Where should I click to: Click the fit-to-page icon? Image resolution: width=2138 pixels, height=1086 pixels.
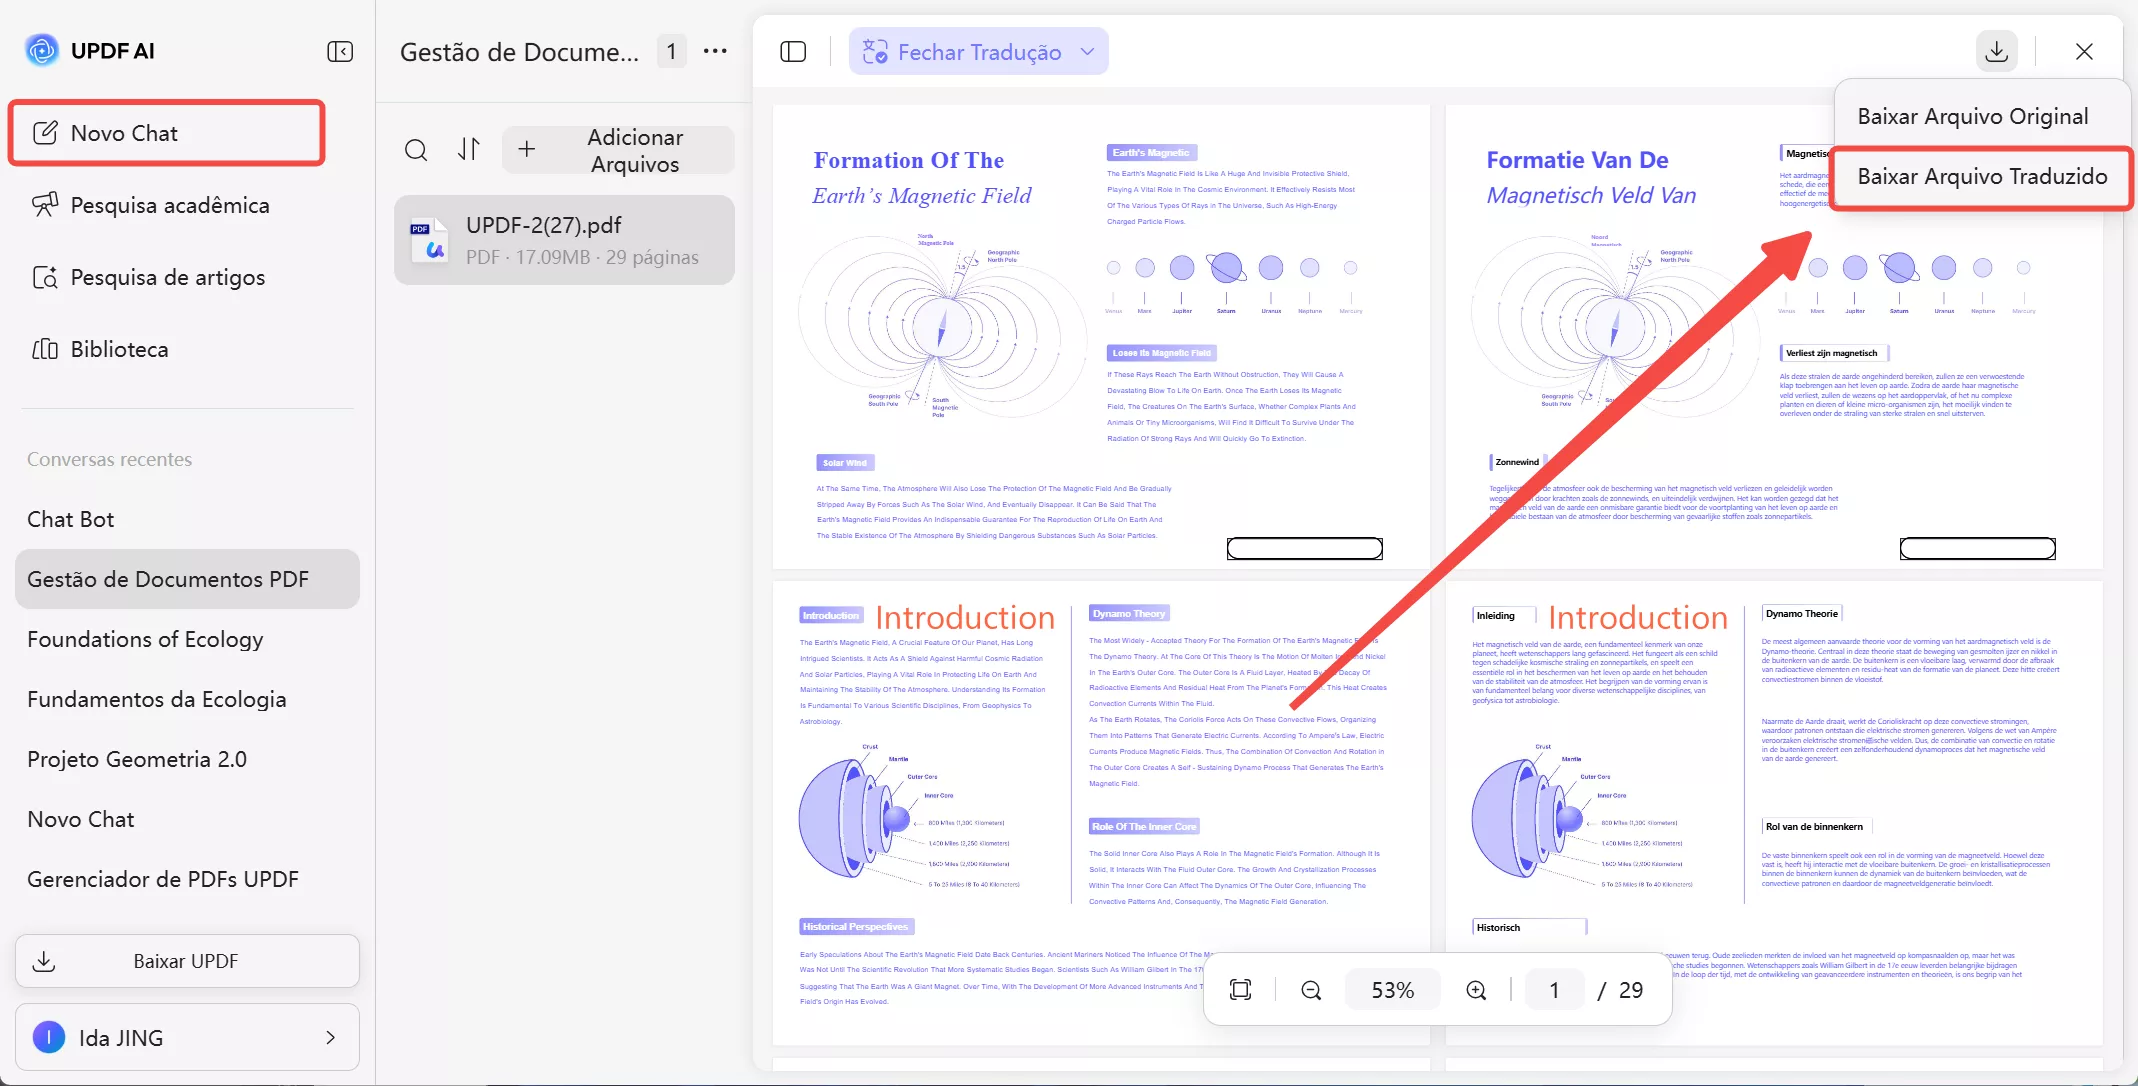pyautogui.click(x=1240, y=990)
